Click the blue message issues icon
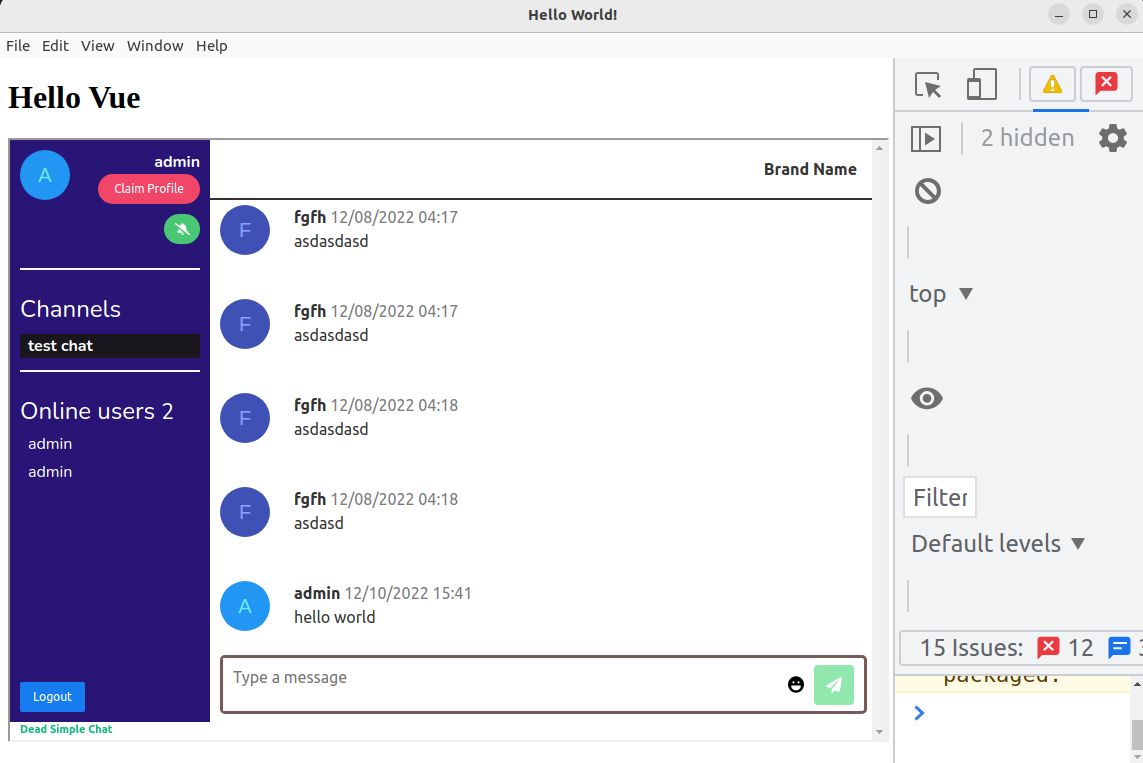The width and height of the screenshot is (1143, 763). tap(1119, 647)
